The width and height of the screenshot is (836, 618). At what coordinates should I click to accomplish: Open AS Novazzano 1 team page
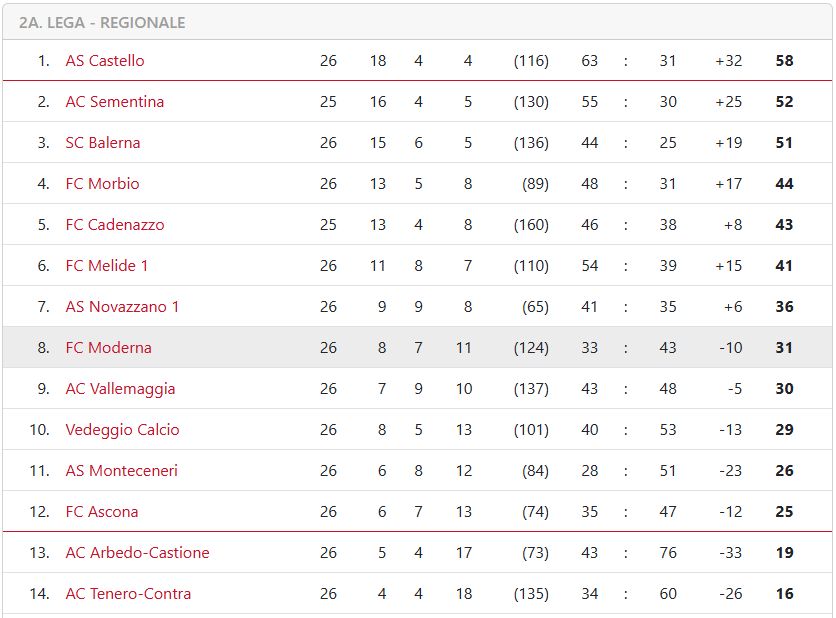click(x=122, y=307)
